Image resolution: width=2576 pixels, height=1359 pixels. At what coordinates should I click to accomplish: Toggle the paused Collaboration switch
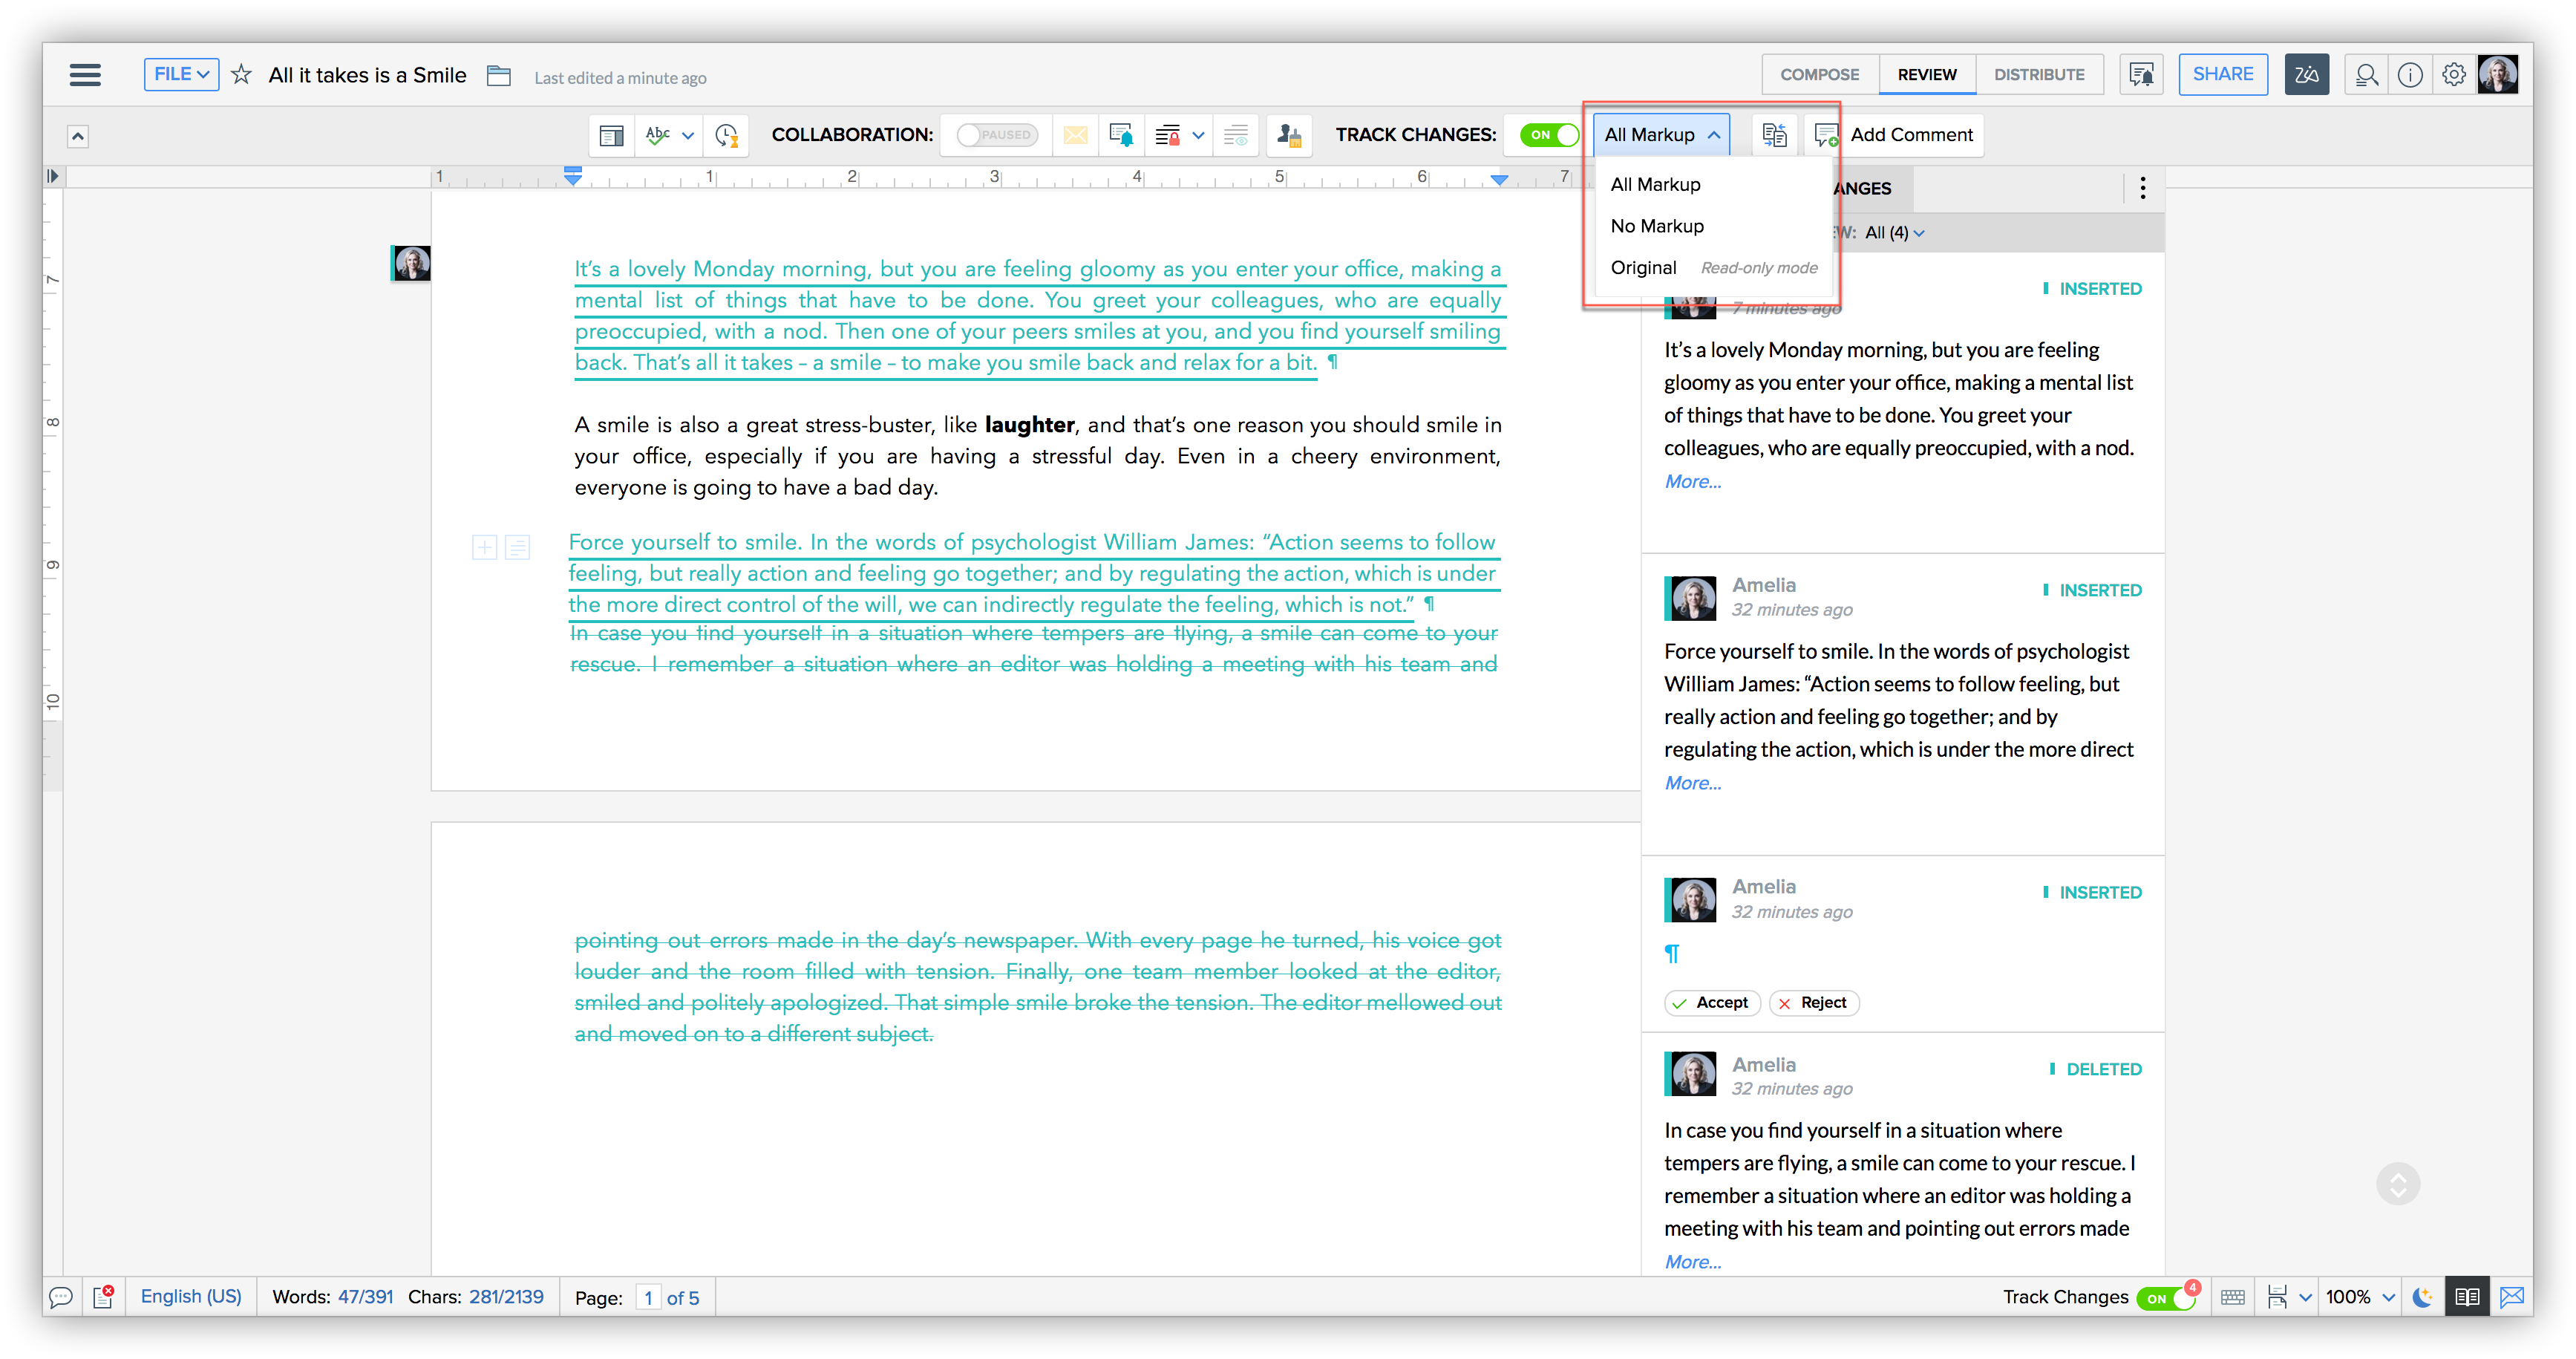coord(996,135)
